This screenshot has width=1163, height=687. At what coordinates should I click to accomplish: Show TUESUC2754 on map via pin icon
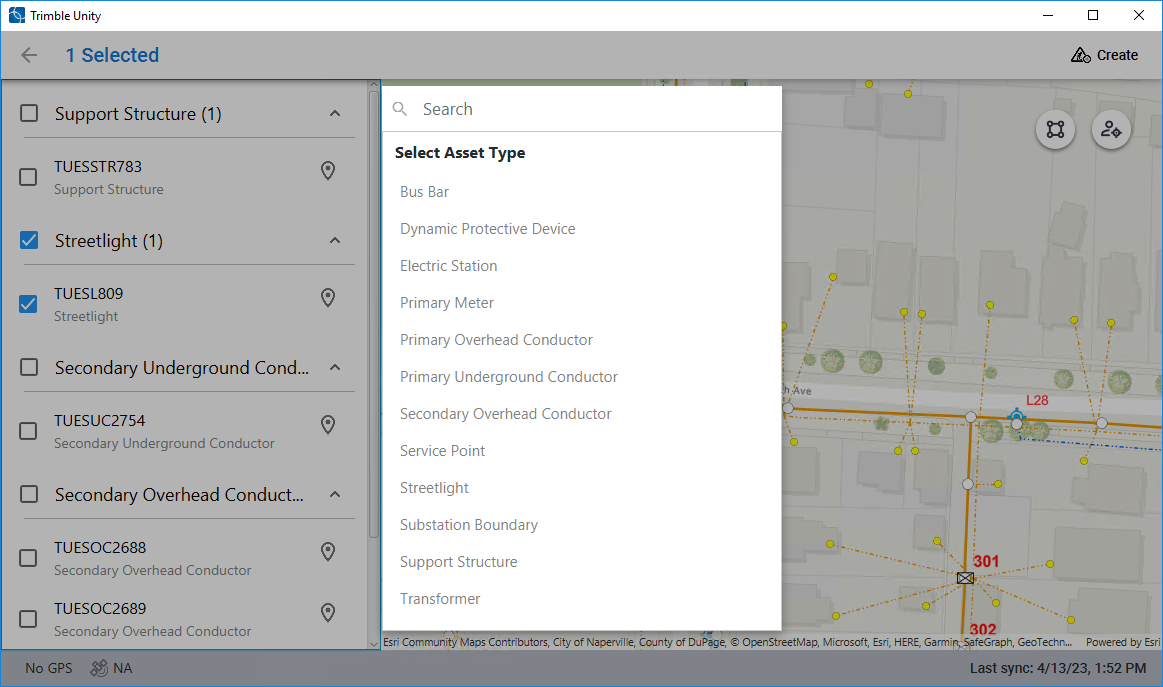tap(327, 425)
